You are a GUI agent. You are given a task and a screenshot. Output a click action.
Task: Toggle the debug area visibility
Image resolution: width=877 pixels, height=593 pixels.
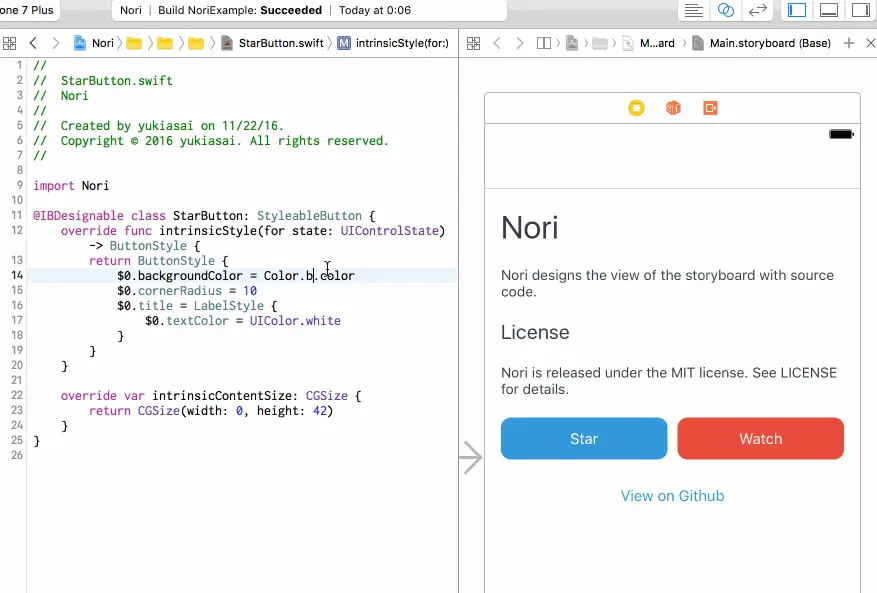[x=828, y=10]
